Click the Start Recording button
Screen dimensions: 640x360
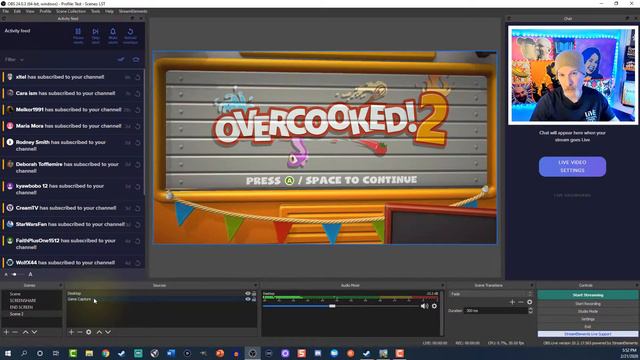[x=588, y=304]
